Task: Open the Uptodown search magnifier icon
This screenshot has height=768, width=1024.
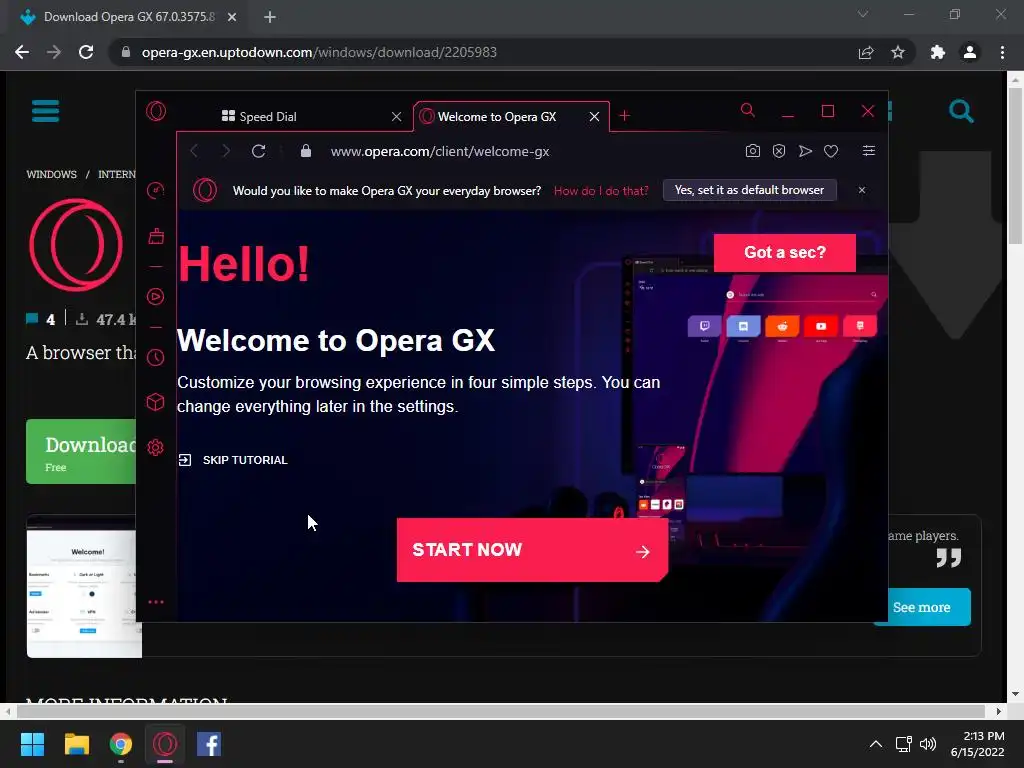Action: (961, 111)
